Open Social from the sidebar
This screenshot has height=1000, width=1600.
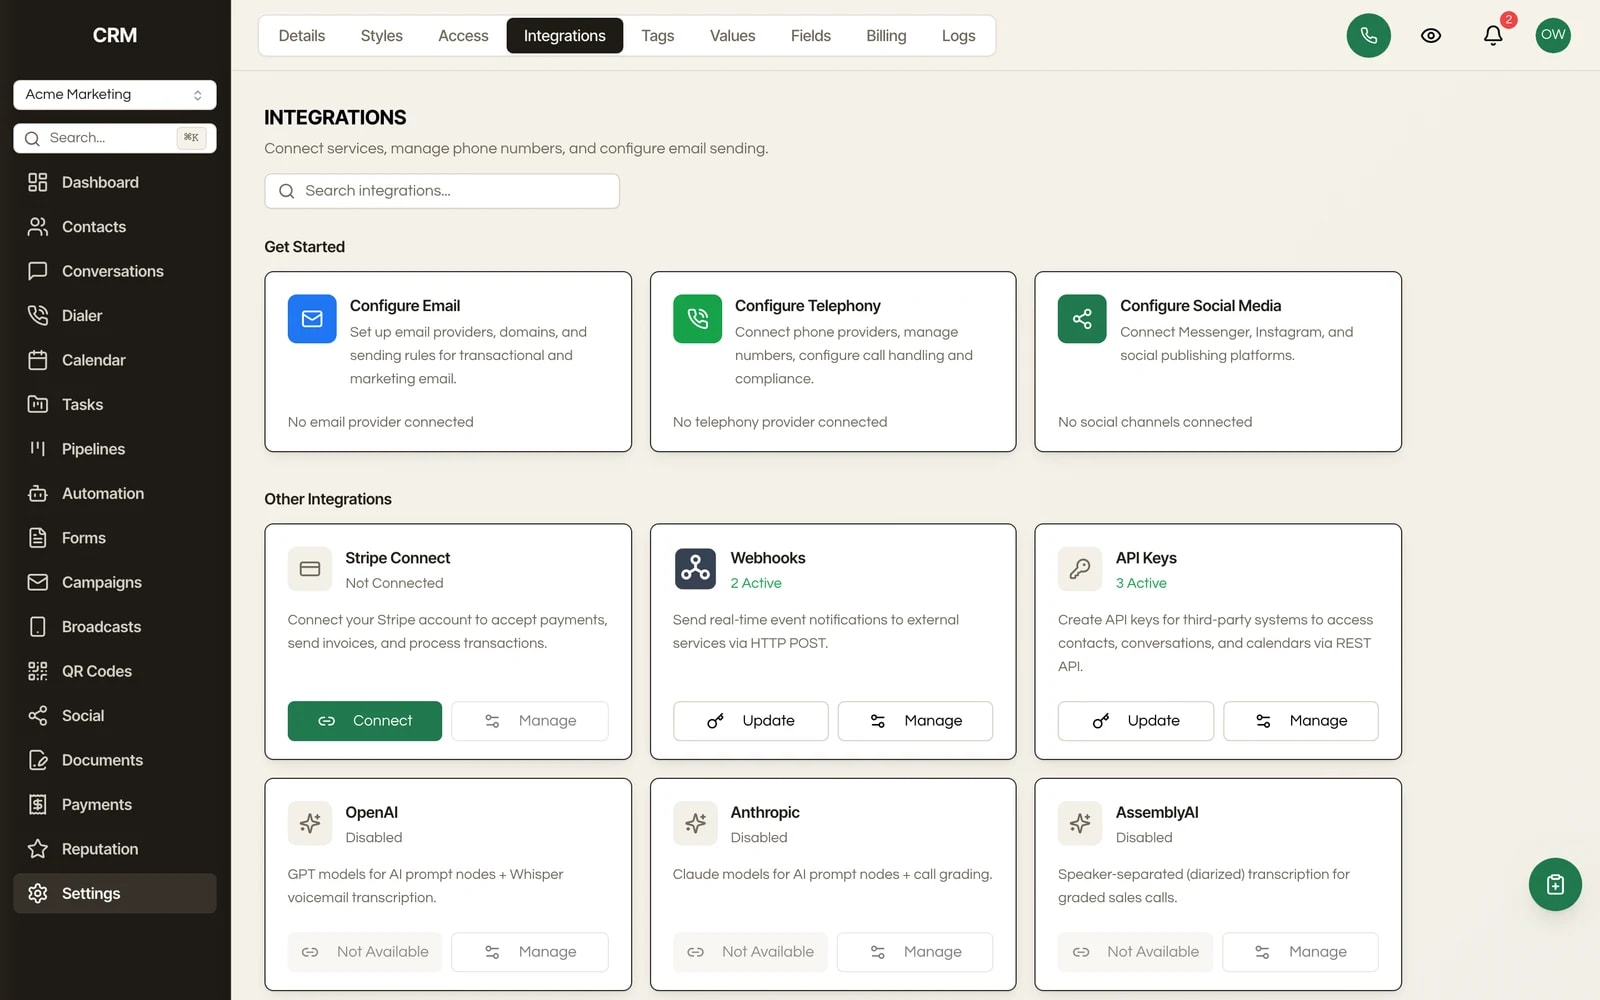115,716
